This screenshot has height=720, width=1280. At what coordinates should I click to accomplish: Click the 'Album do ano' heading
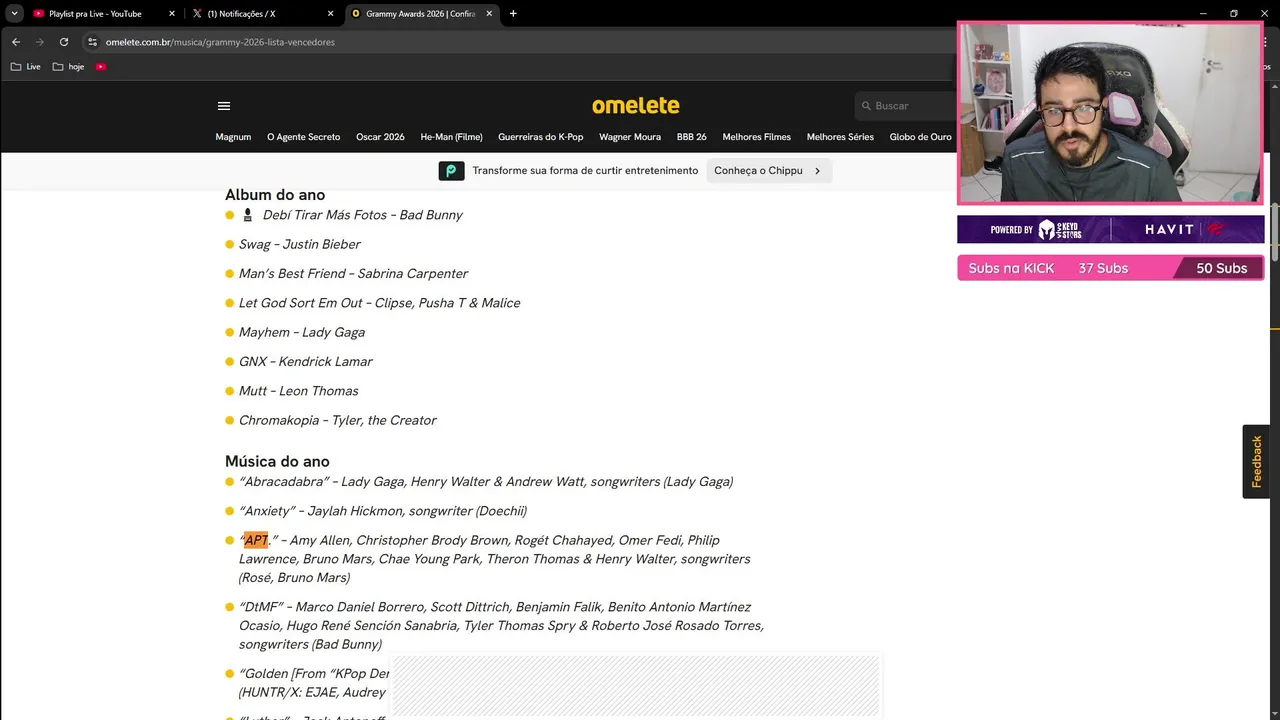pyautogui.click(x=275, y=195)
